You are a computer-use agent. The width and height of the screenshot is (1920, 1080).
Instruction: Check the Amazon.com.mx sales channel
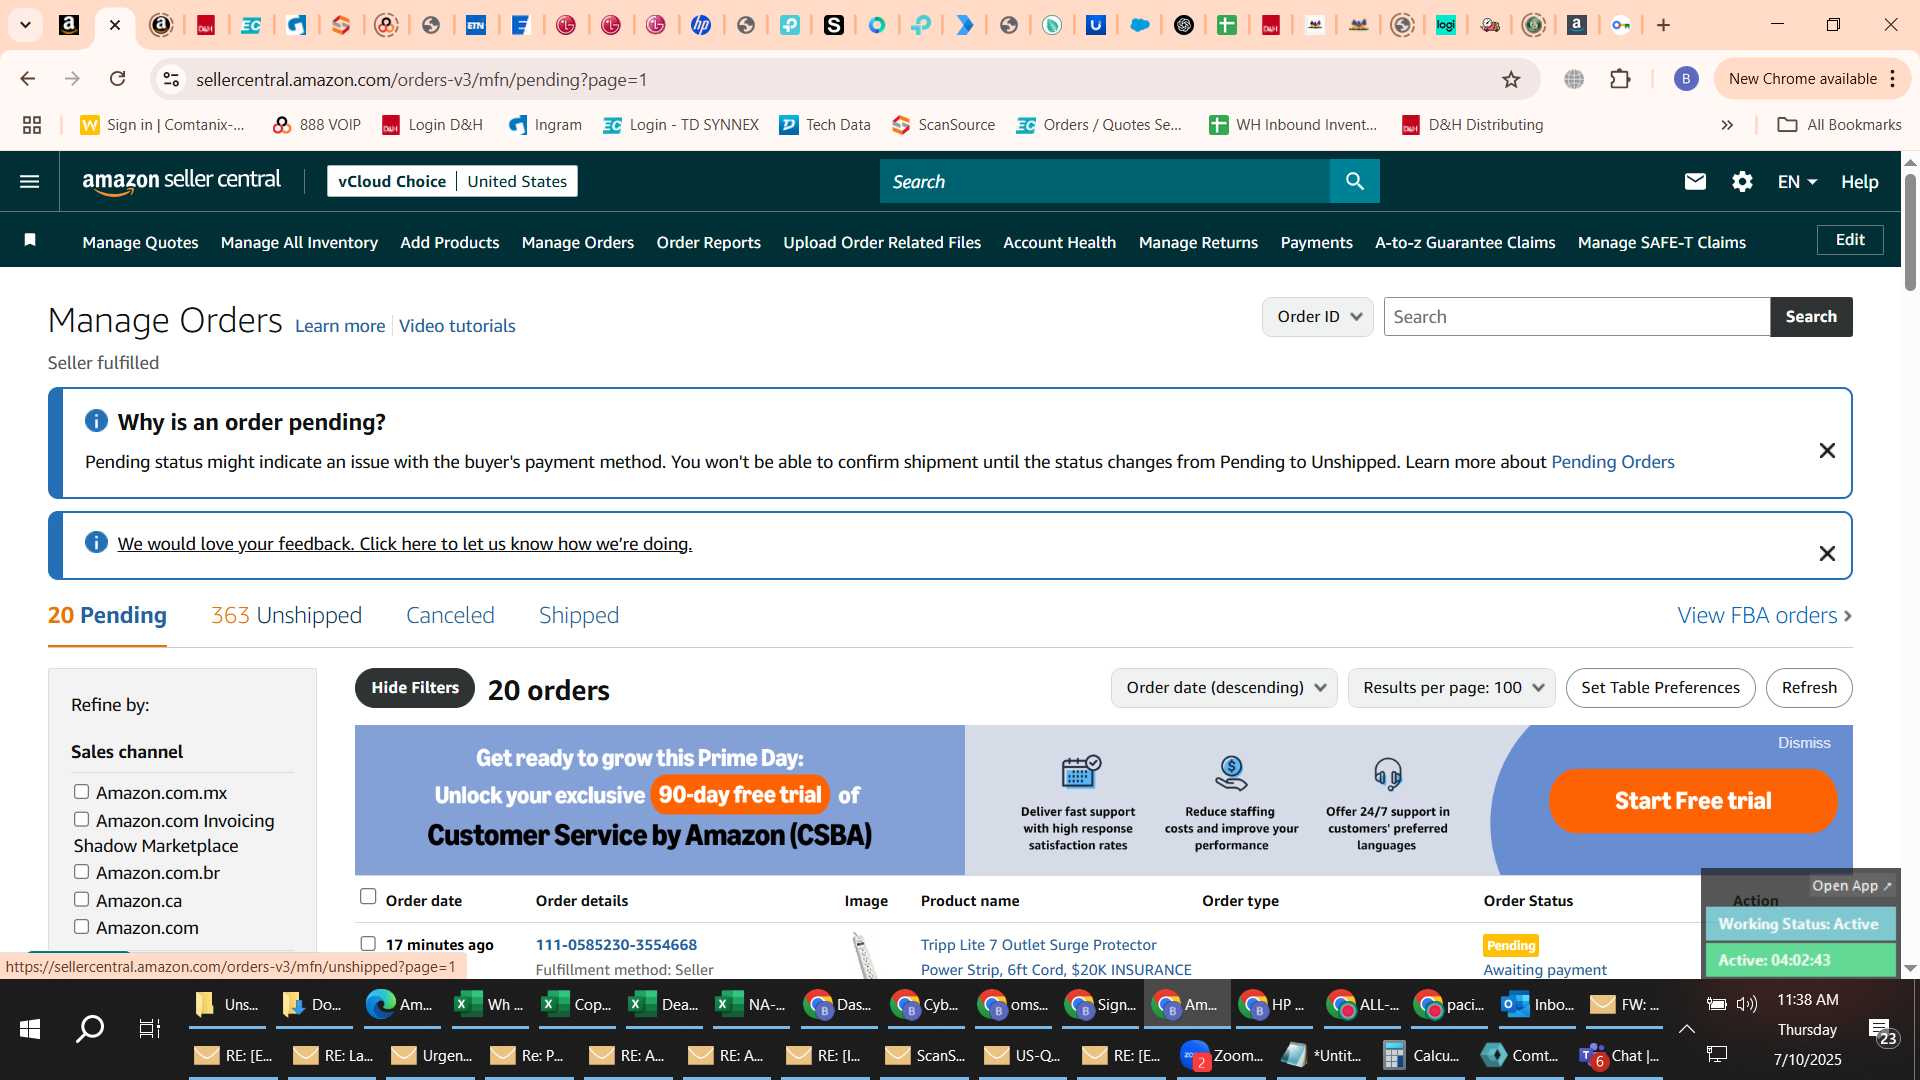81,792
